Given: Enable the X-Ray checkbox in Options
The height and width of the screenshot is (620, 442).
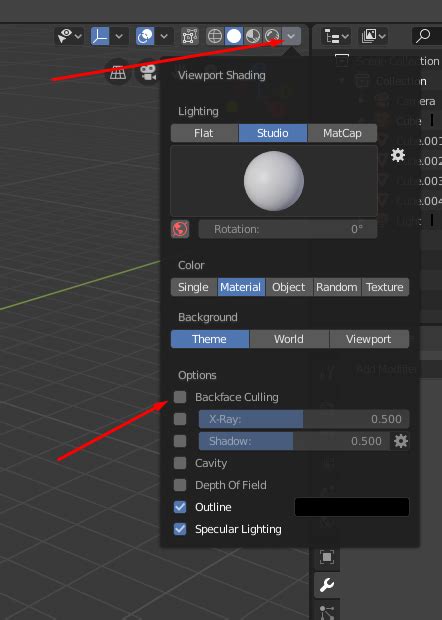Looking at the screenshot, I should 180,419.
